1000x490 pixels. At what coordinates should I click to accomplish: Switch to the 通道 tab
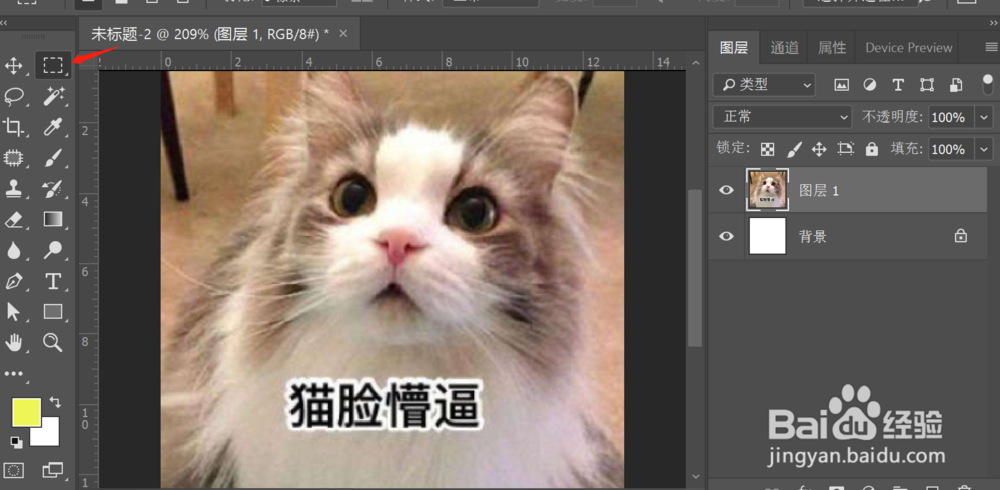tap(784, 48)
